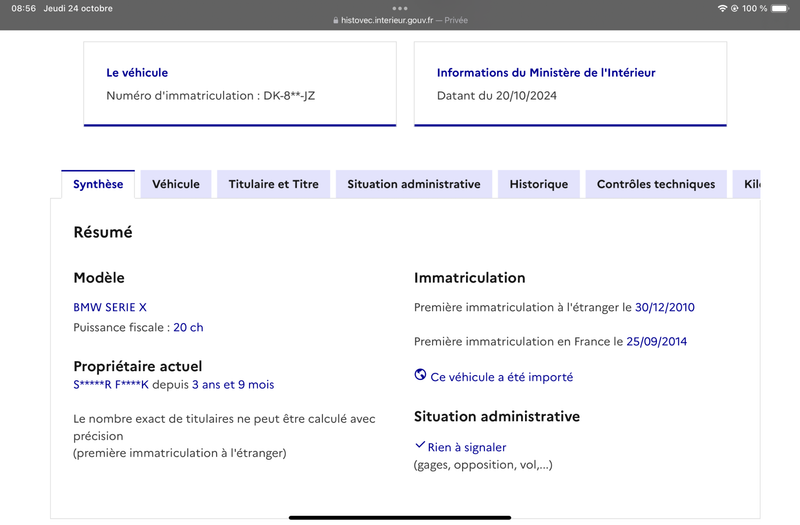Click the date 30/12/2010
The width and height of the screenshot is (800, 525).
[665, 307]
